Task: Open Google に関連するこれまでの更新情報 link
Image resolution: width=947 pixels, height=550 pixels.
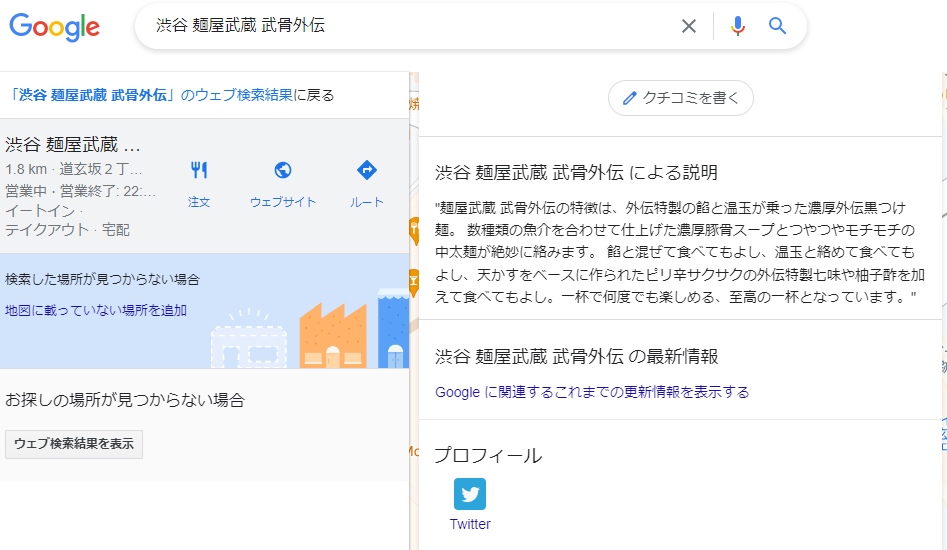Action: pyautogui.click(x=592, y=392)
